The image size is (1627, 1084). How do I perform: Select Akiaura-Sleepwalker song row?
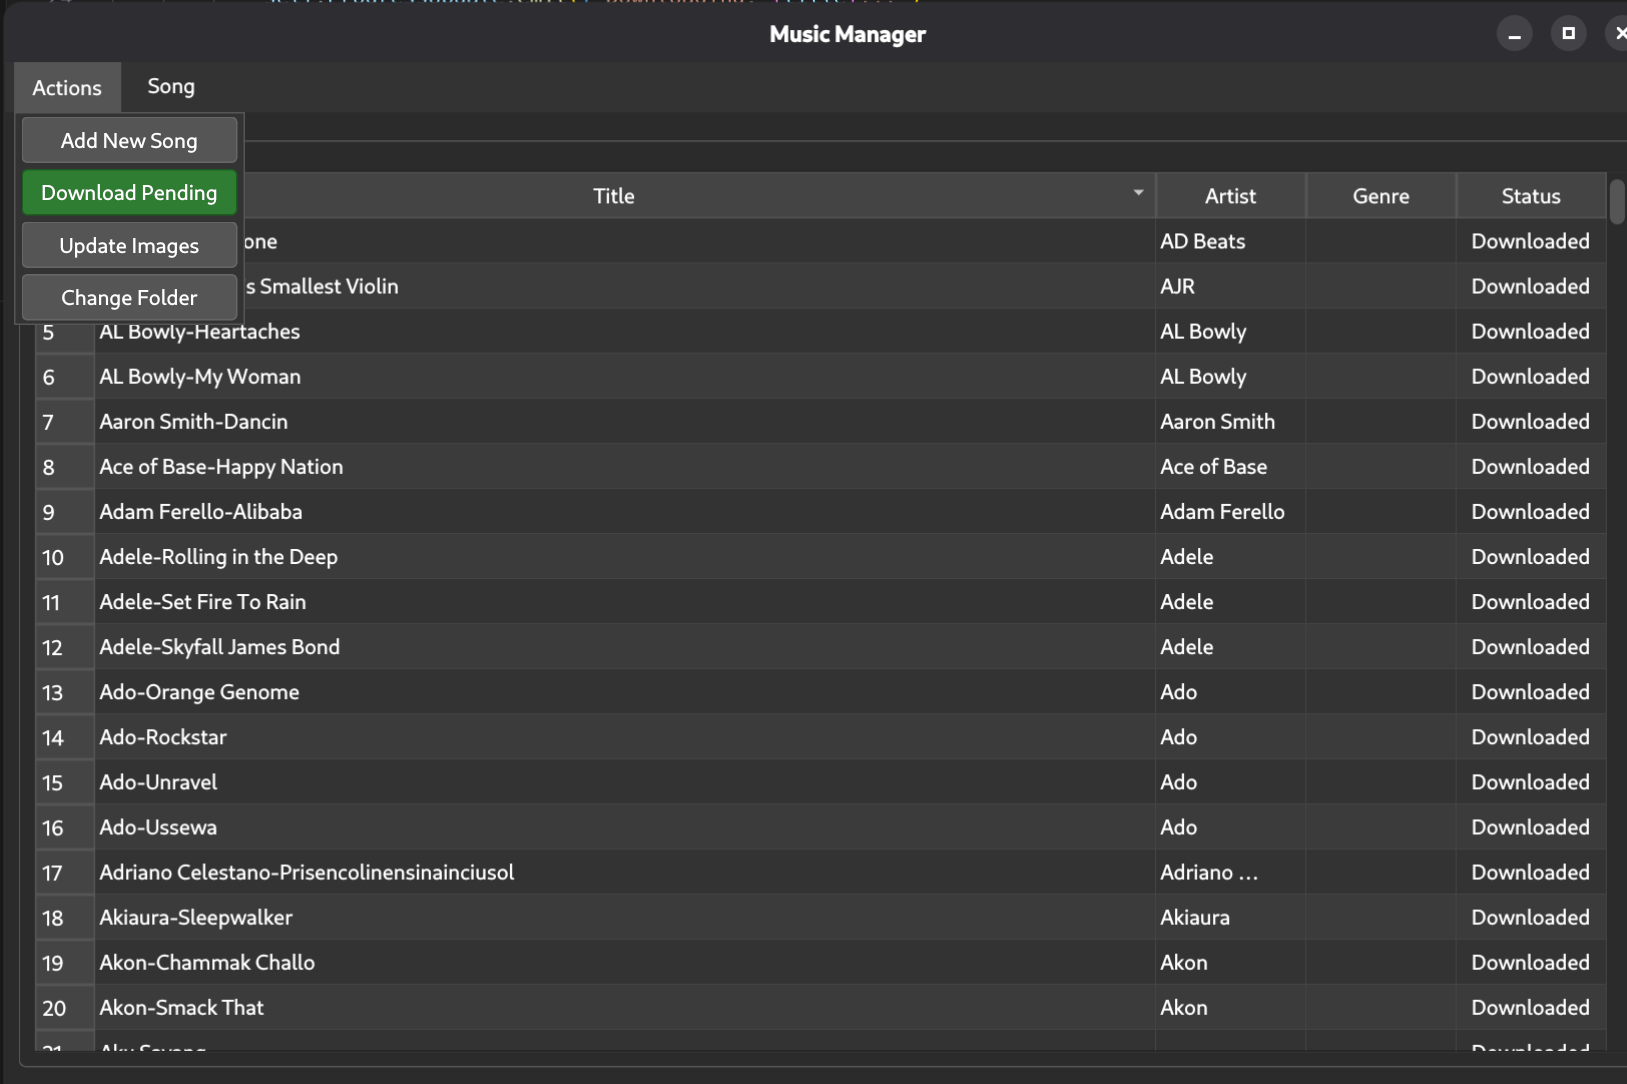(x=196, y=918)
